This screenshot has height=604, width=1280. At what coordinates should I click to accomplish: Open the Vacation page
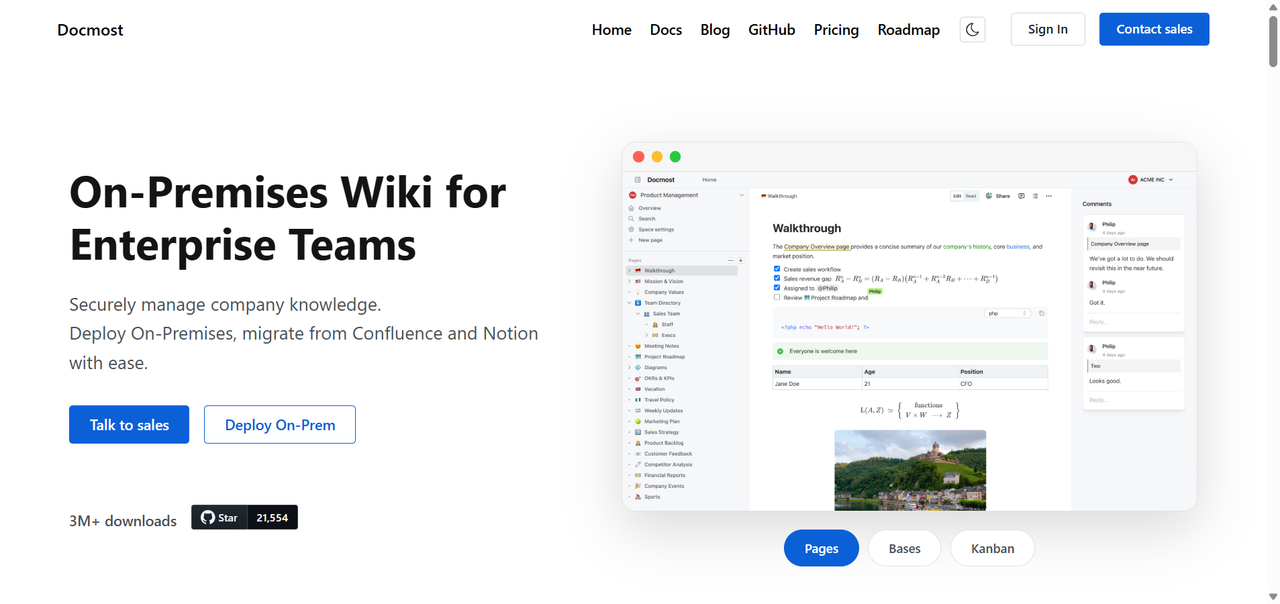pos(654,389)
